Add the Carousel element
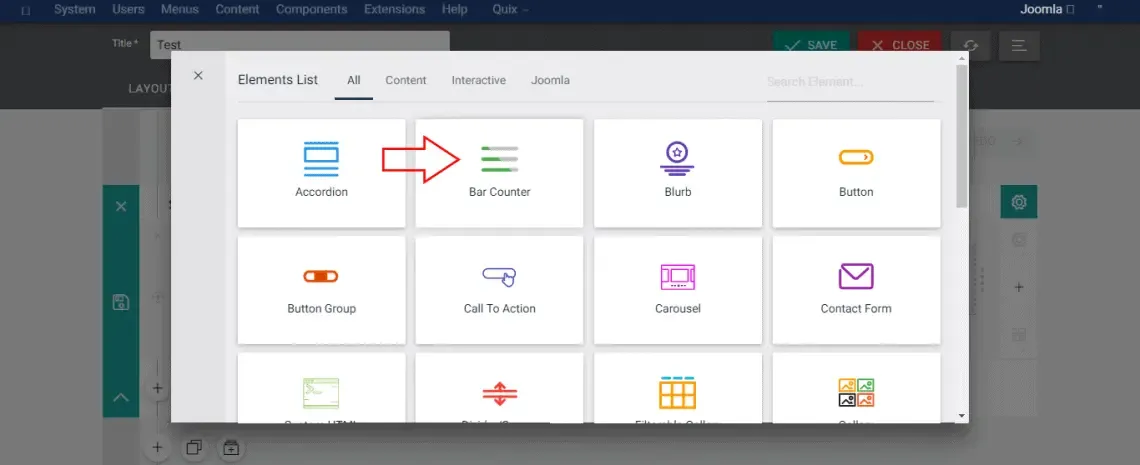This screenshot has height=465, width=1140. (x=678, y=290)
